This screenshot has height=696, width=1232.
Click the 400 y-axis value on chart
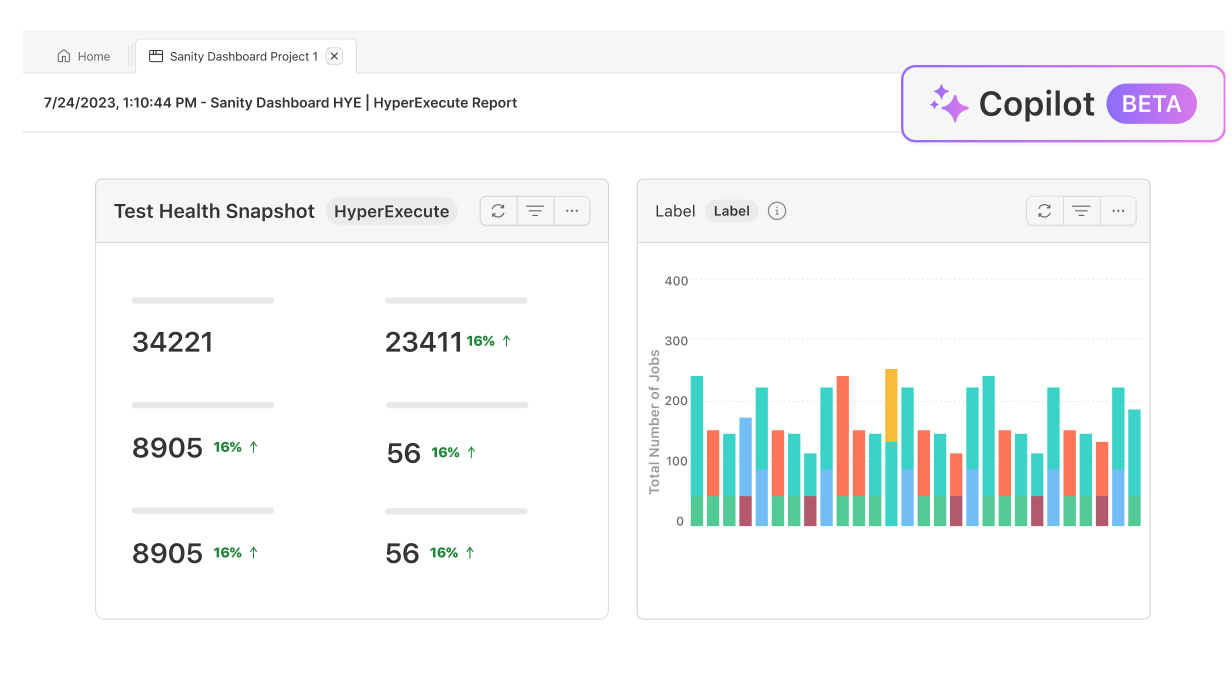coord(676,281)
